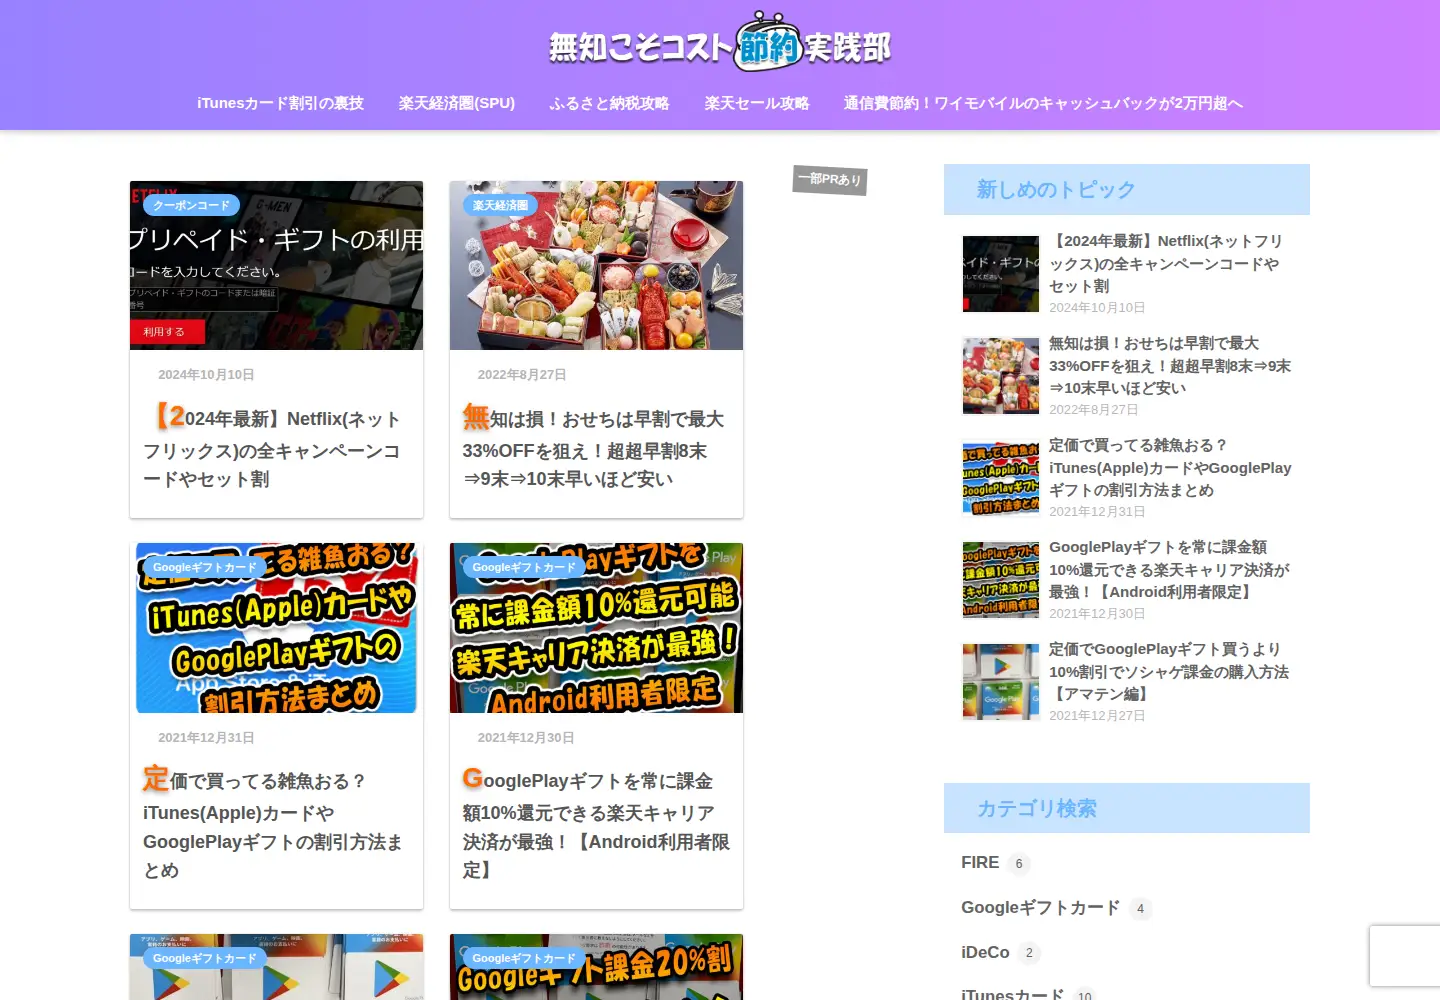
Task: Open sidebar link GooglePlayギフトを常に課金額10%還元
Action: [1170, 569]
